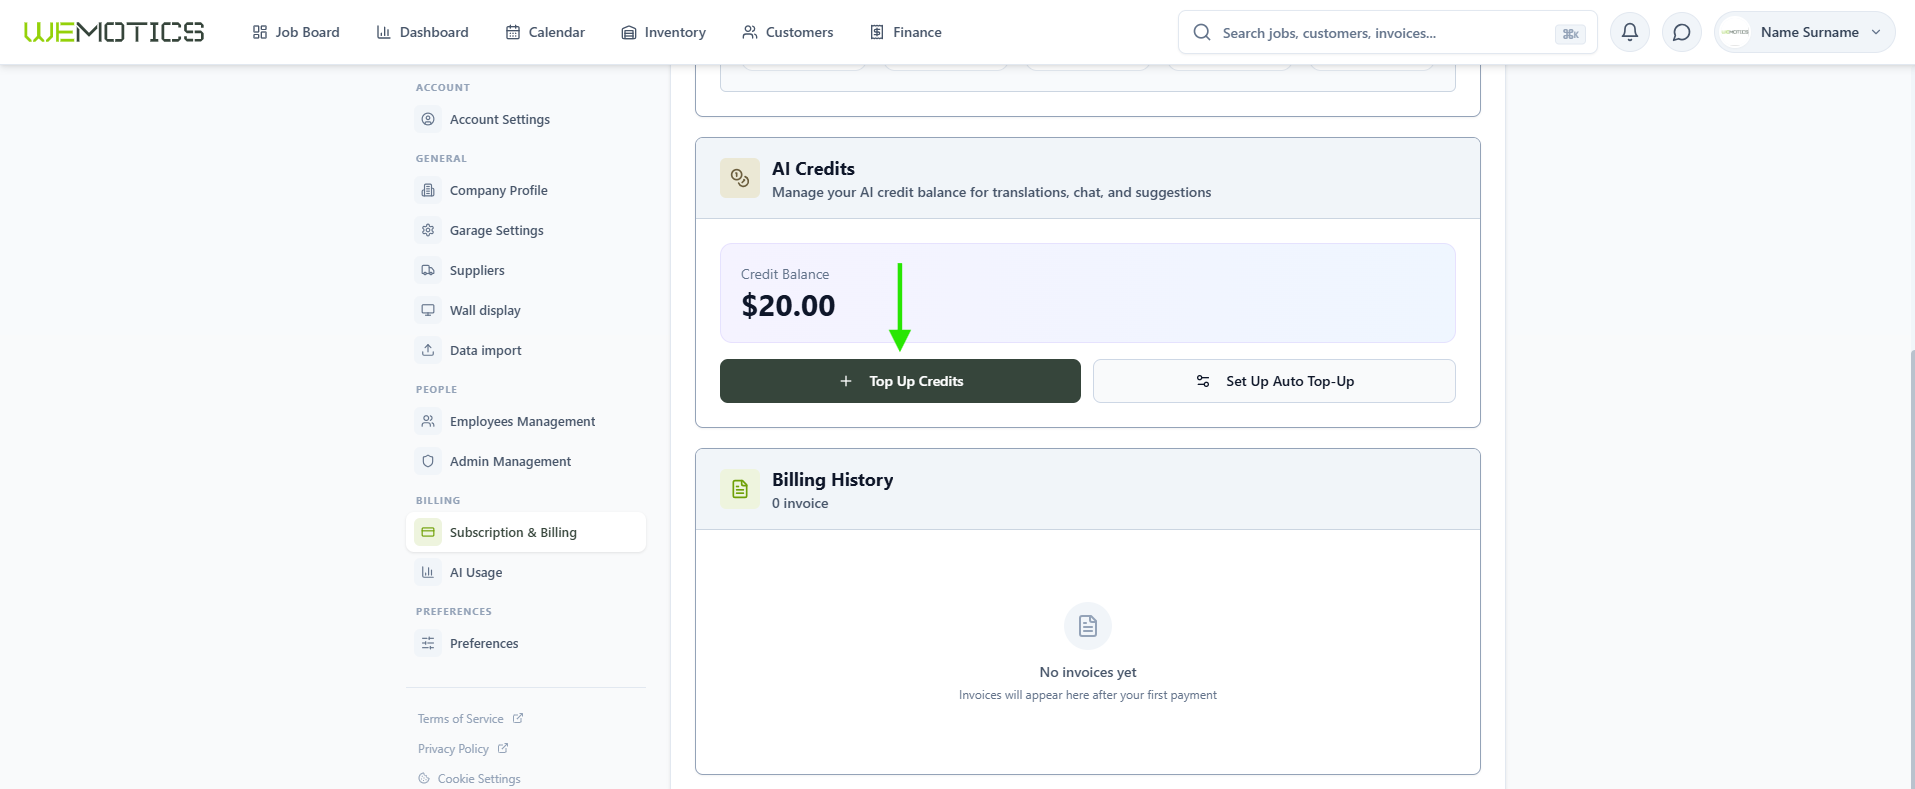This screenshot has width=1915, height=789.
Task: Select Subscription & Billing
Action: click(x=526, y=532)
